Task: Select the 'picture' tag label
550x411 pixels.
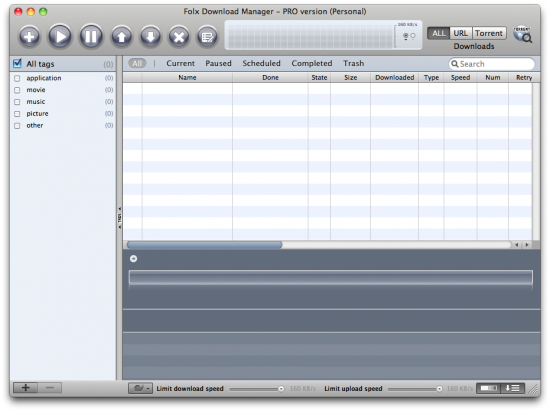Action: 37,114
